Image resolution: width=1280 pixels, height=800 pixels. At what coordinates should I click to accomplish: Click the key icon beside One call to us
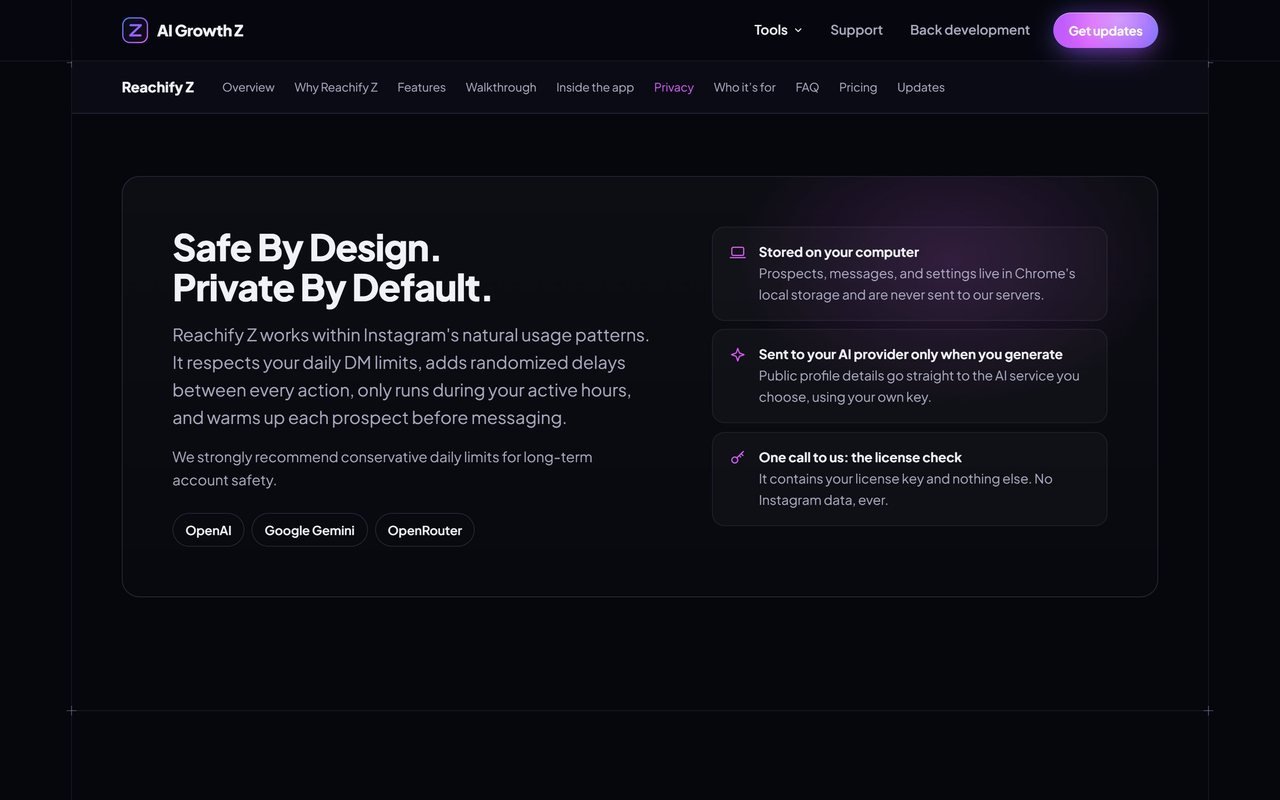pyautogui.click(x=738, y=457)
